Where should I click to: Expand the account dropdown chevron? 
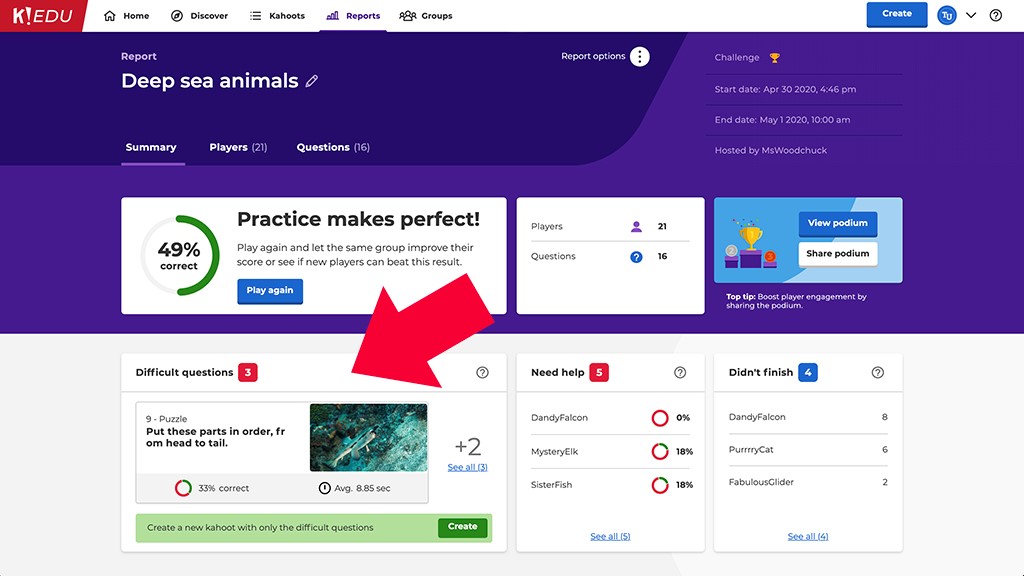(971, 15)
